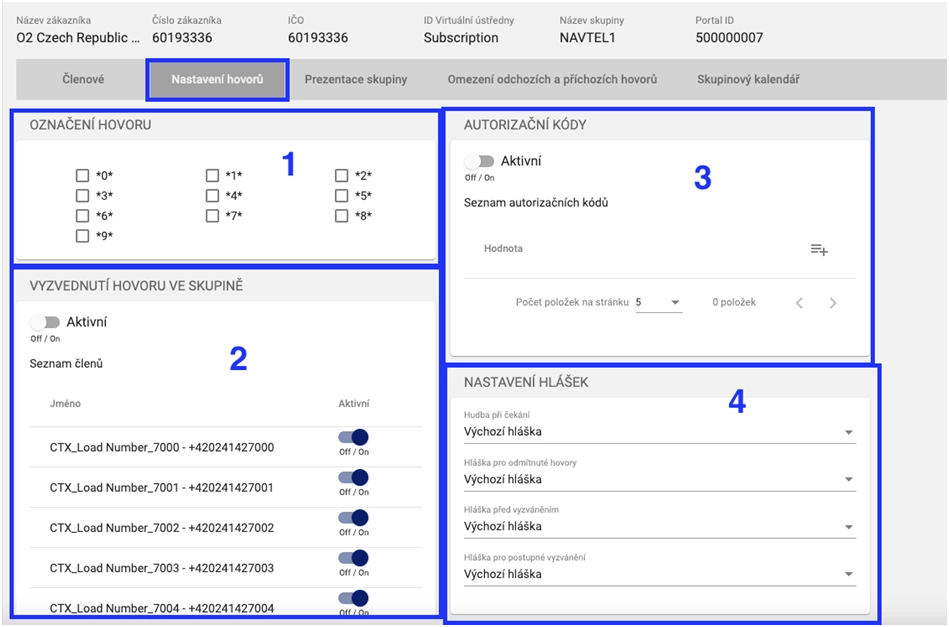Image resolution: width=949 pixels, height=627 pixels.
Task: Expand Hláška před vyzváněním dropdown
Action: [659, 526]
